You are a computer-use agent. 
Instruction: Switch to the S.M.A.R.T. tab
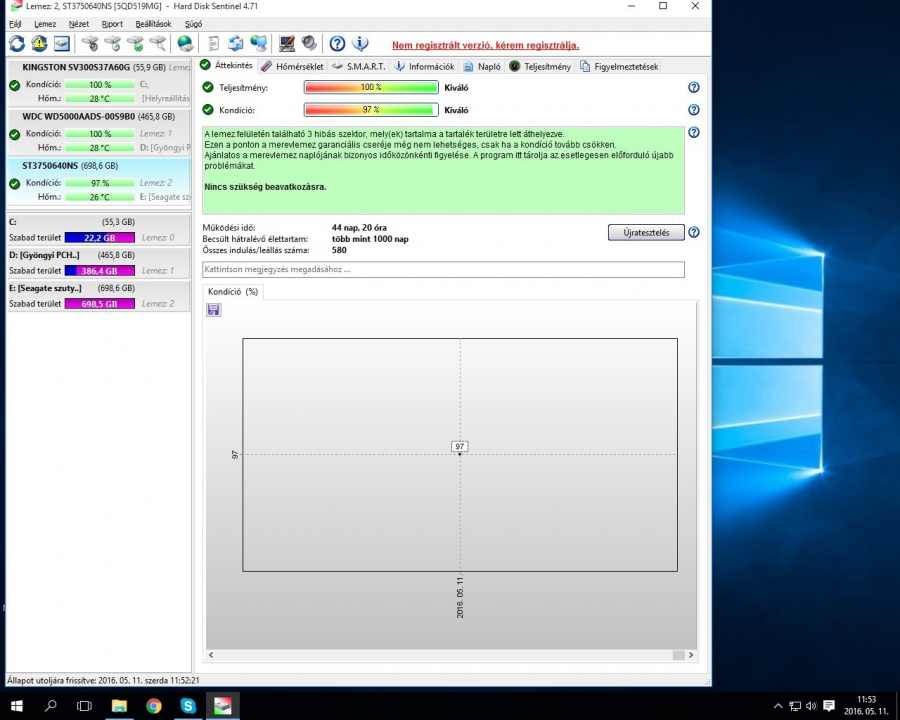(359, 67)
